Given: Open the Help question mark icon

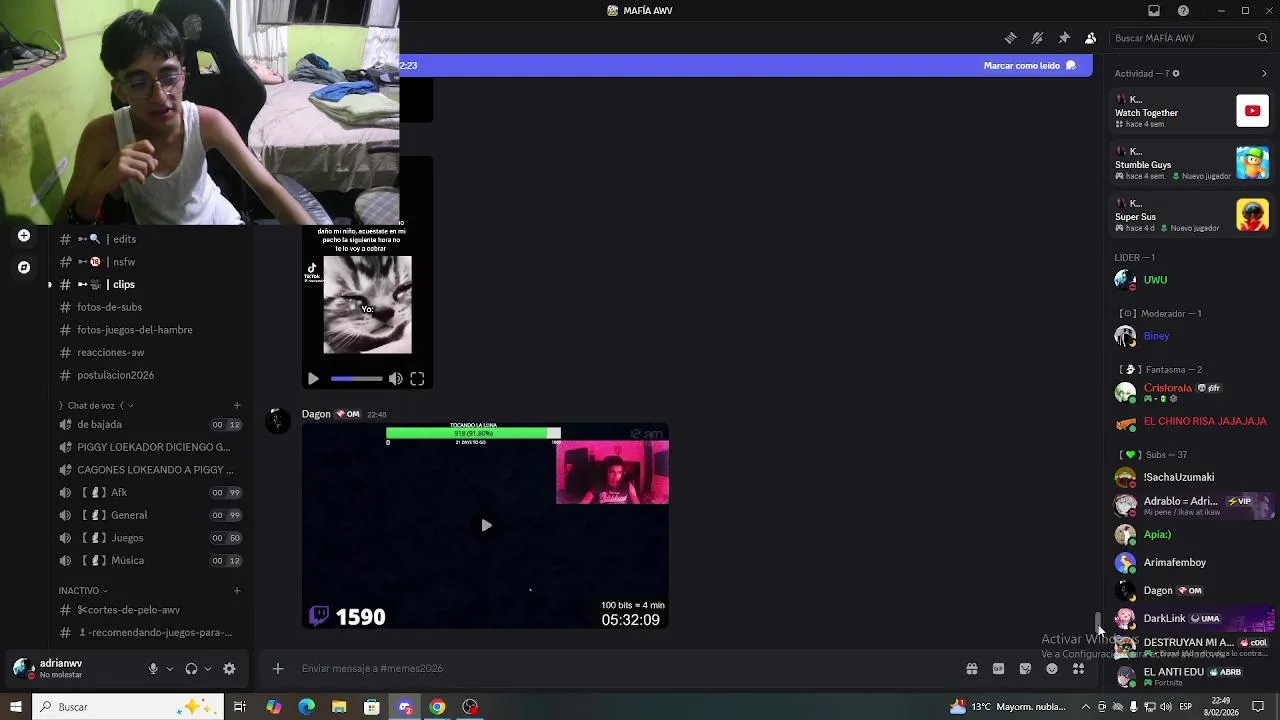Looking at the screenshot, I should coord(1184,10).
